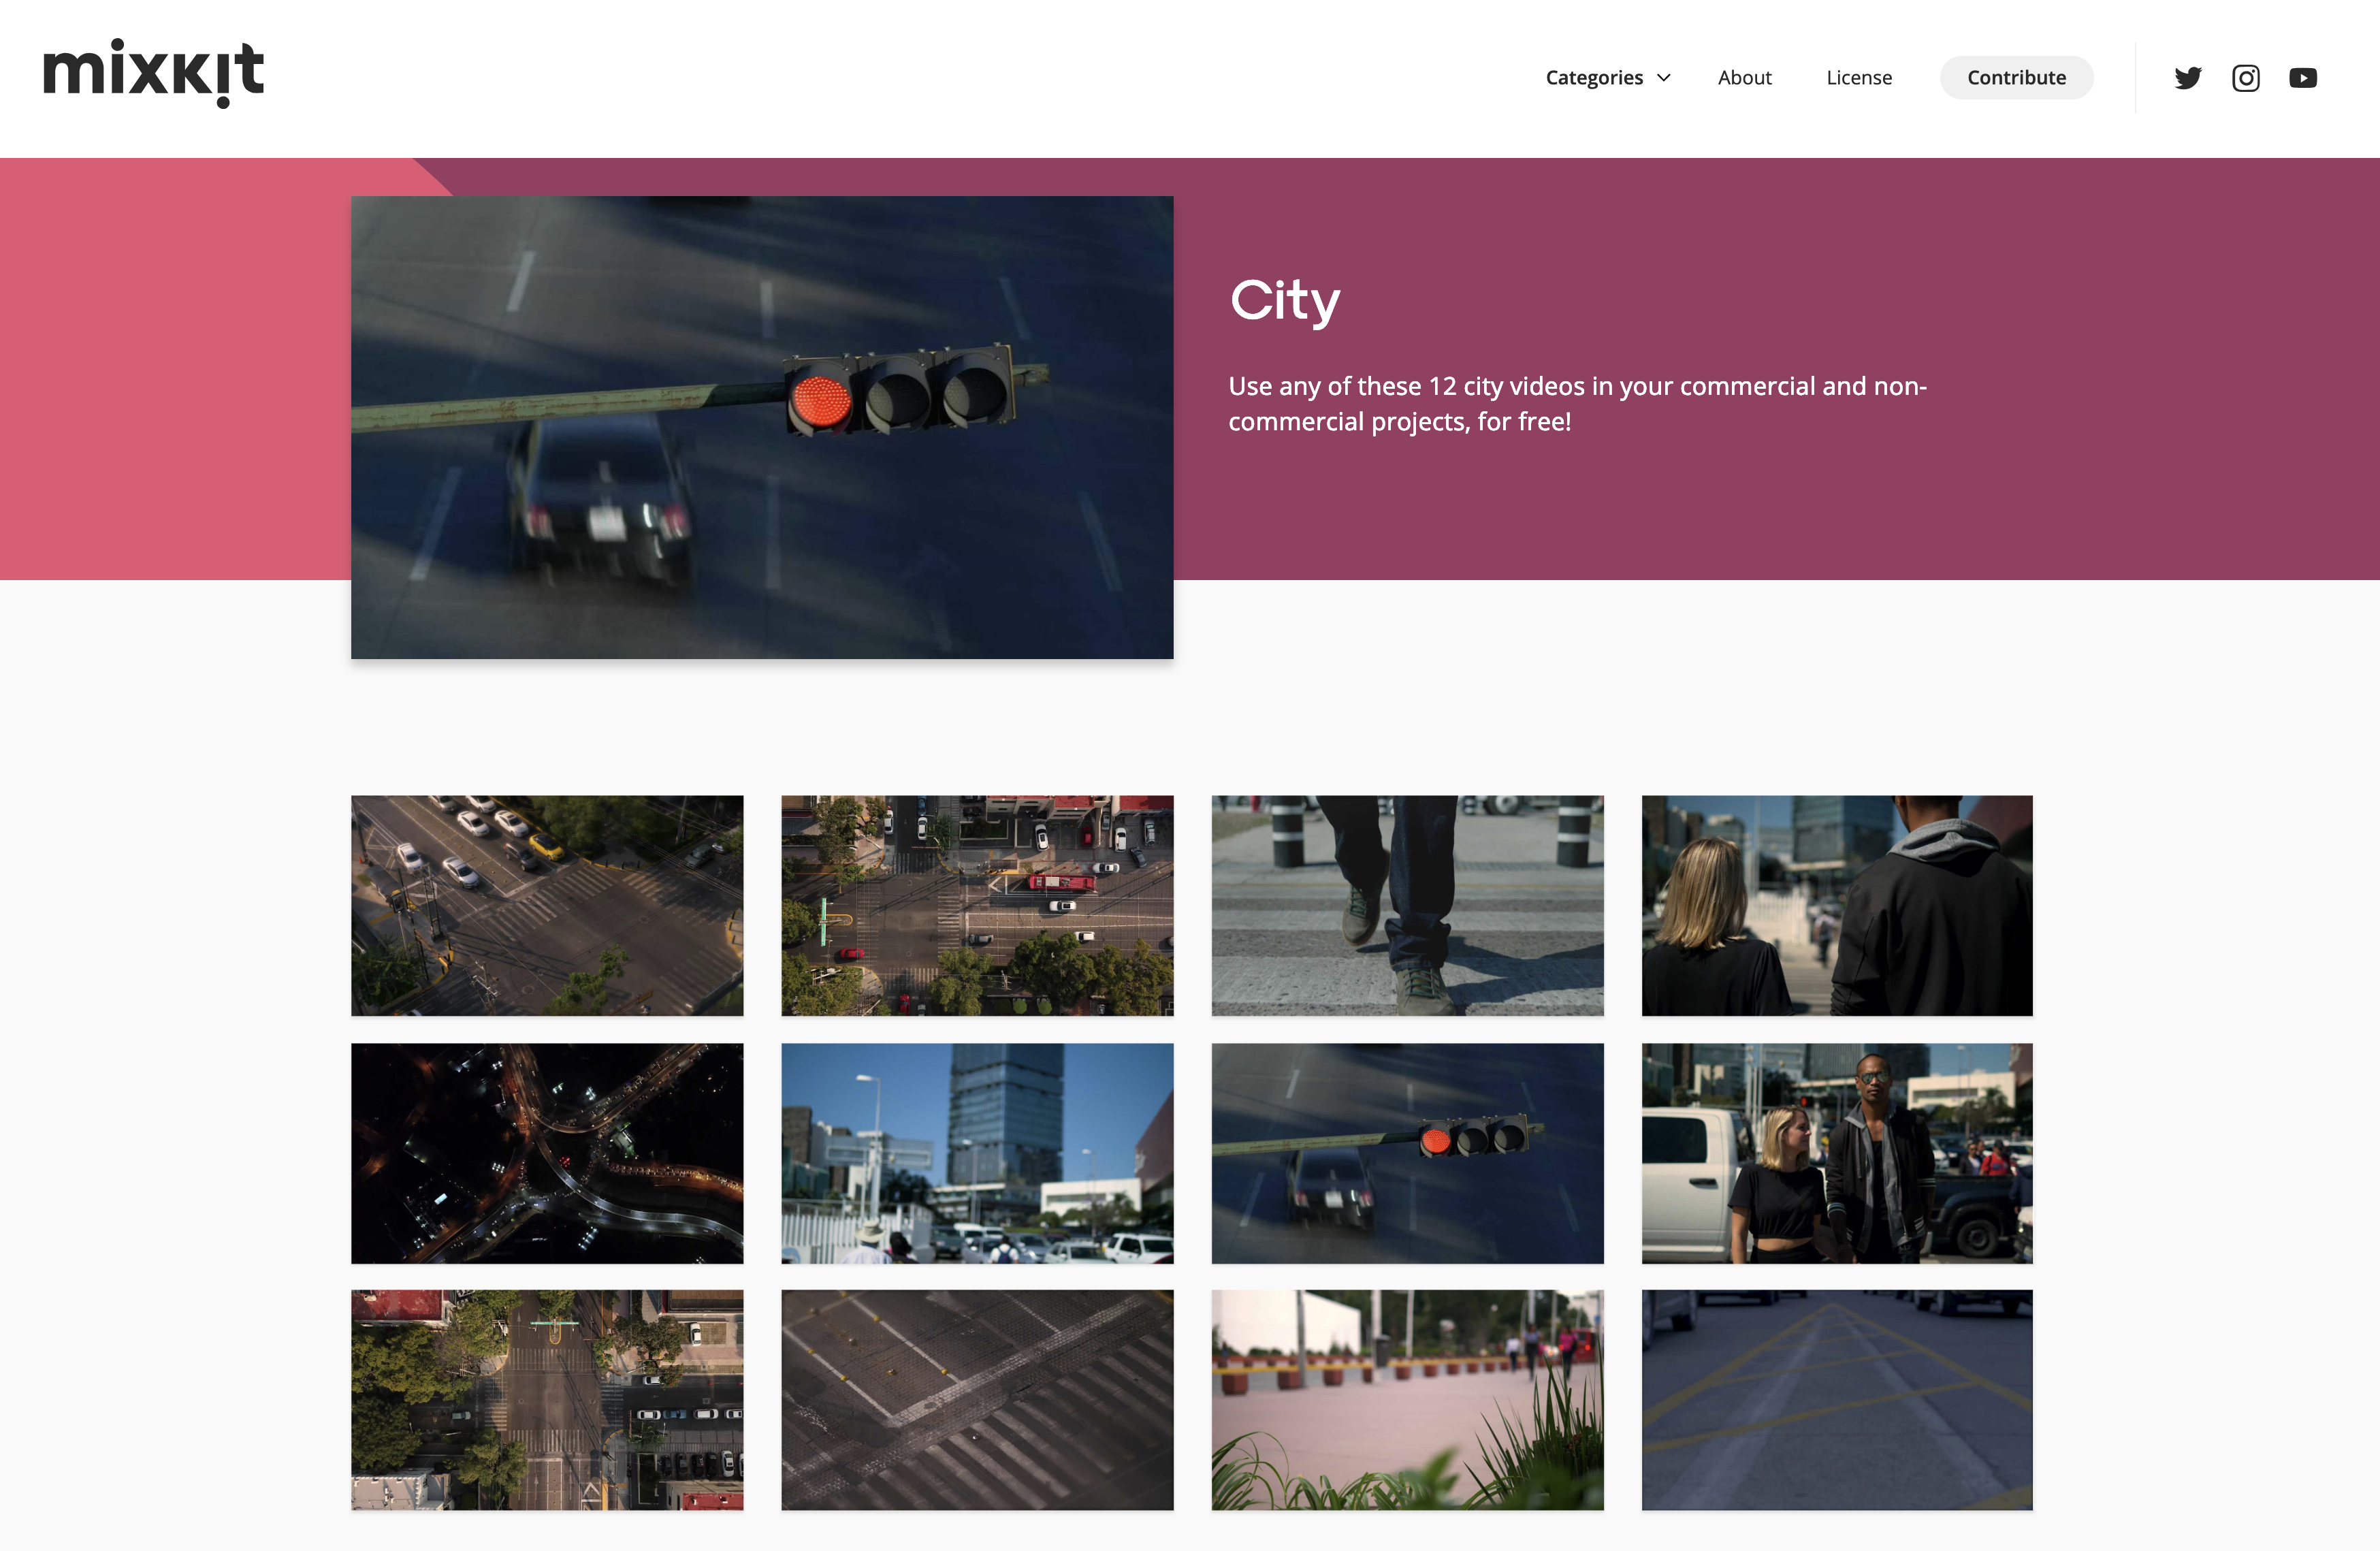This screenshot has width=2380, height=1551.
Task: Click the Contribute button
Action: (x=2016, y=78)
